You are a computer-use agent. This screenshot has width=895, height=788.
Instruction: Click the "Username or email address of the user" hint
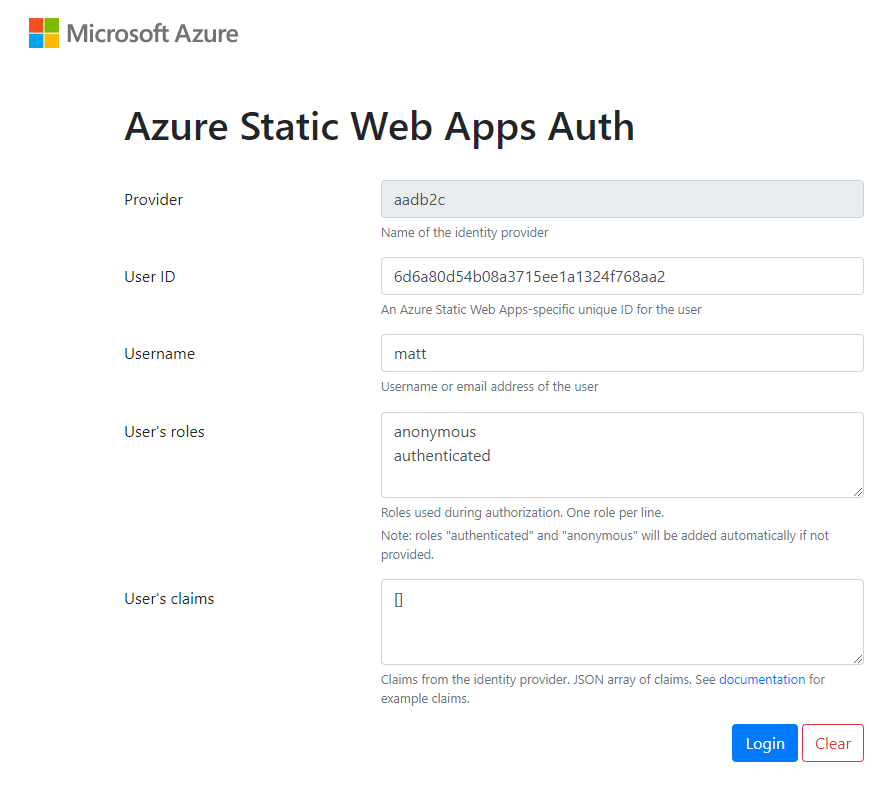tap(490, 387)
